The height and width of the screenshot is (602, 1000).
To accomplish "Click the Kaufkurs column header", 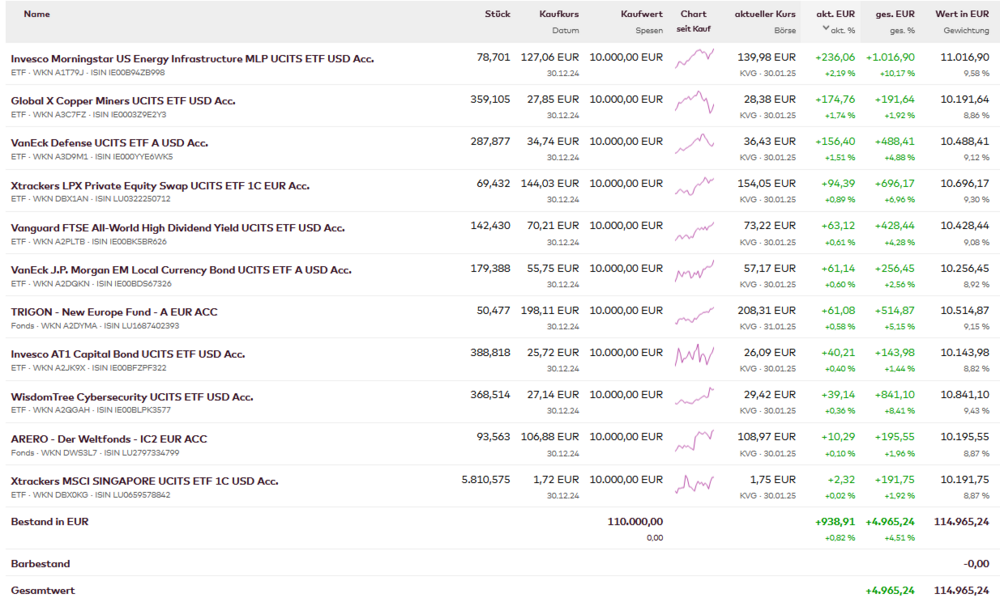I will (559, 14).
